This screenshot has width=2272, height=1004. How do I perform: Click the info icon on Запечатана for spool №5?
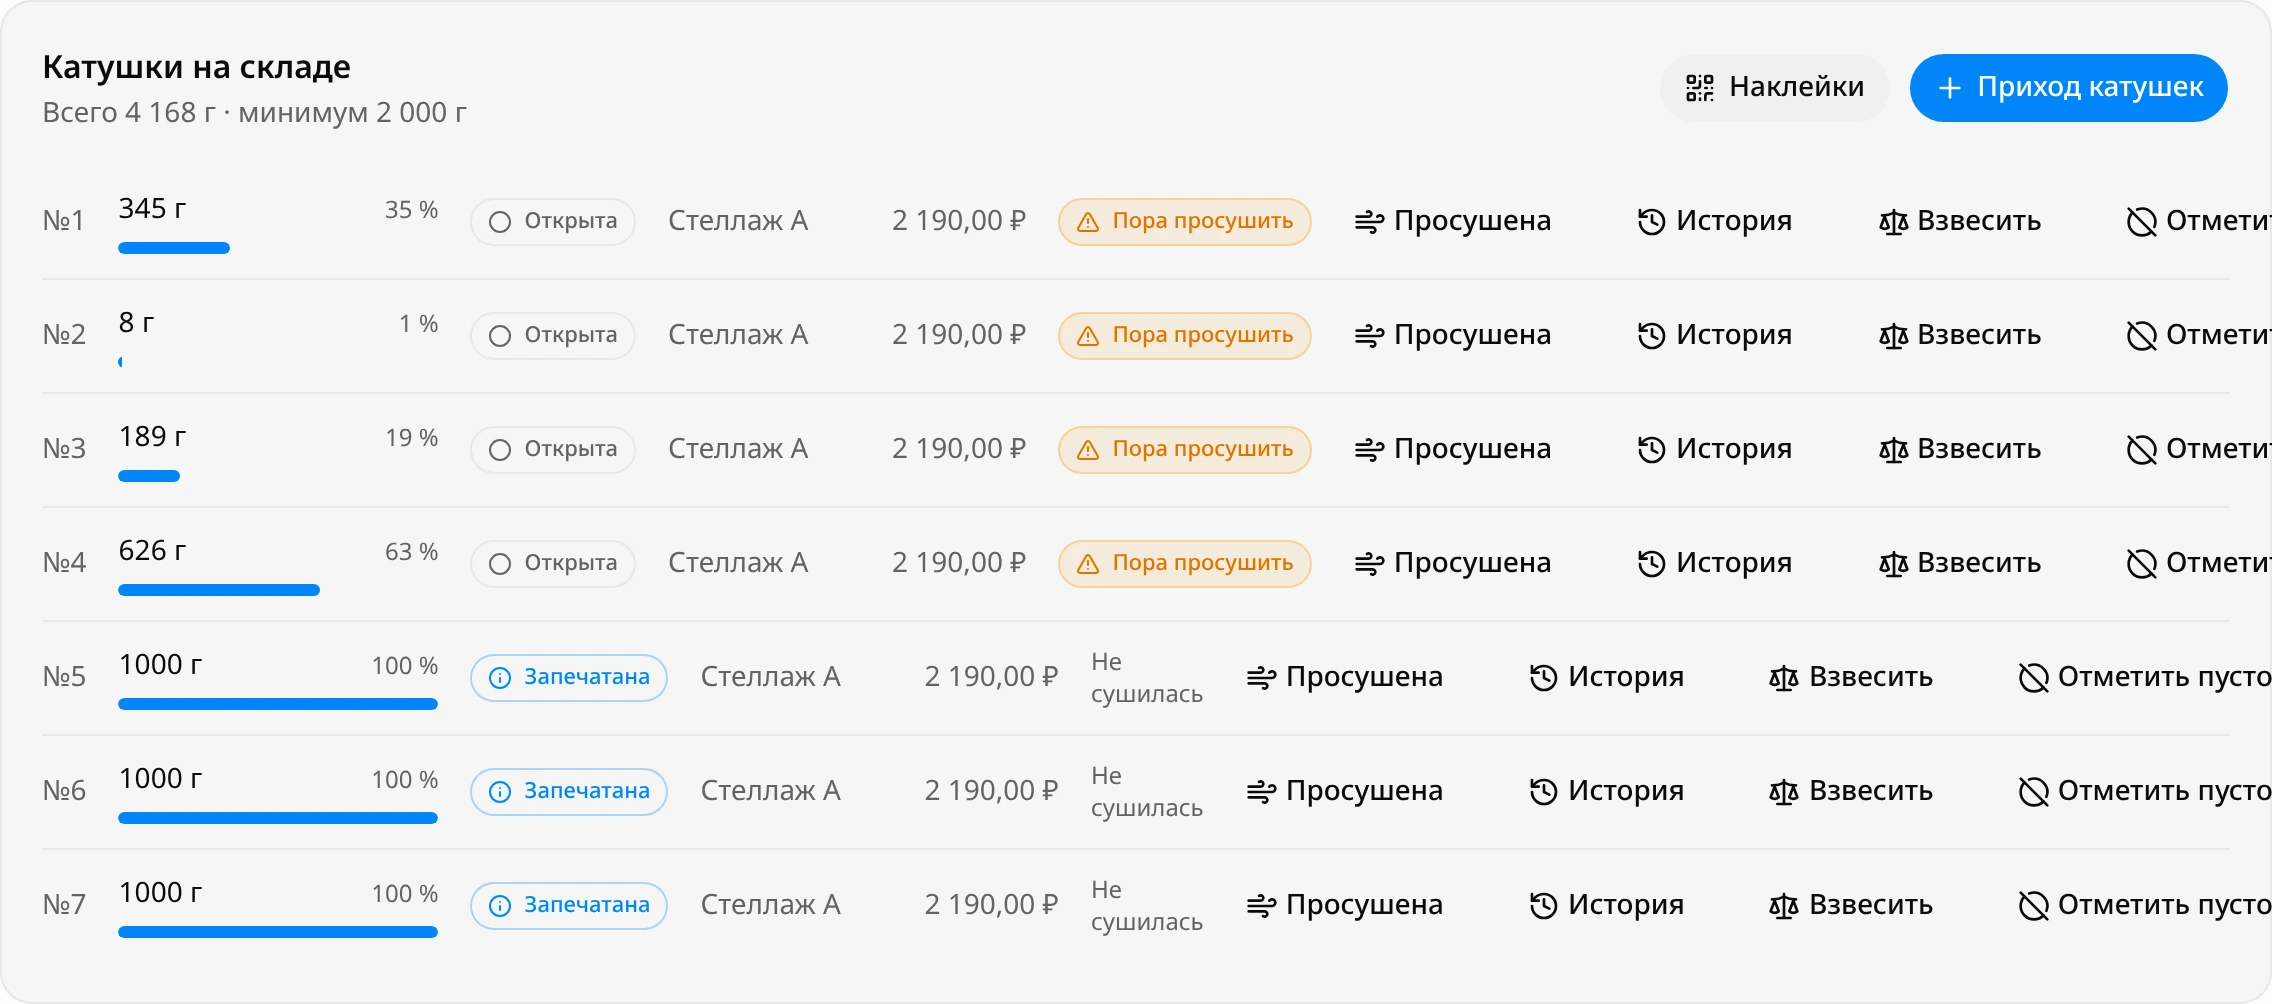[x=500, y=678]
